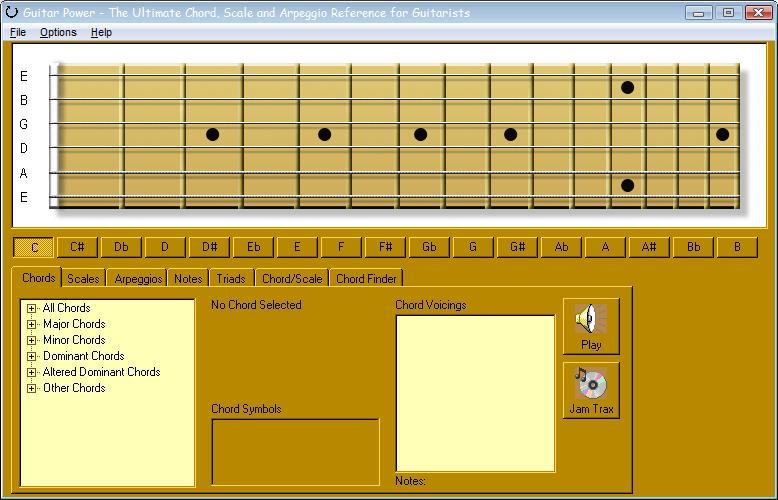778x500 pixels.
Task: Select root note D#
Action: 209,247
